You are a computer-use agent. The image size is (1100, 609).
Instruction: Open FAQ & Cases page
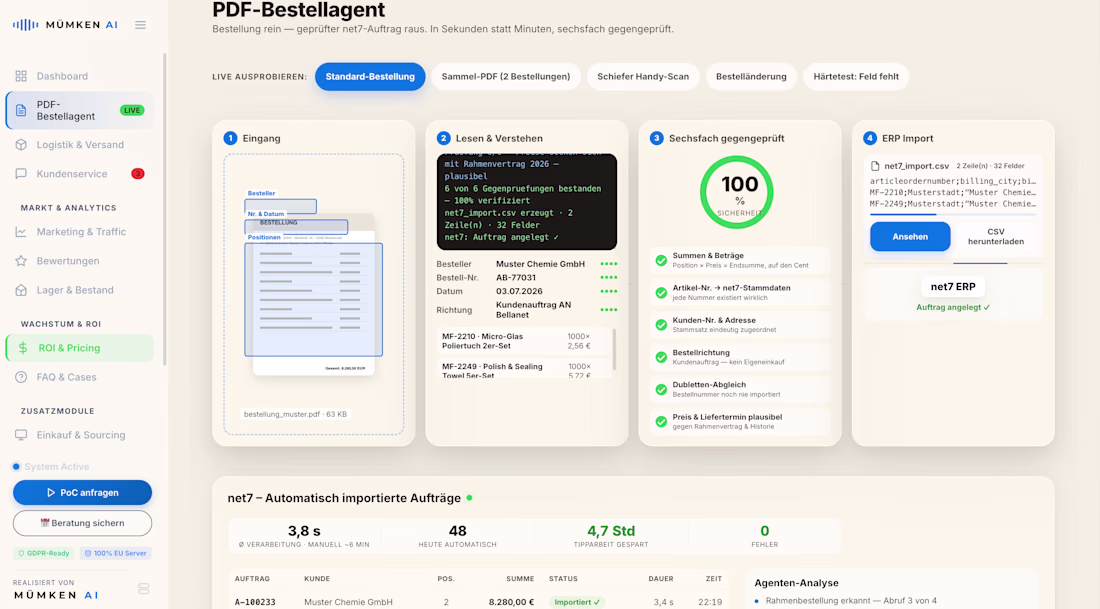[79, 377]
